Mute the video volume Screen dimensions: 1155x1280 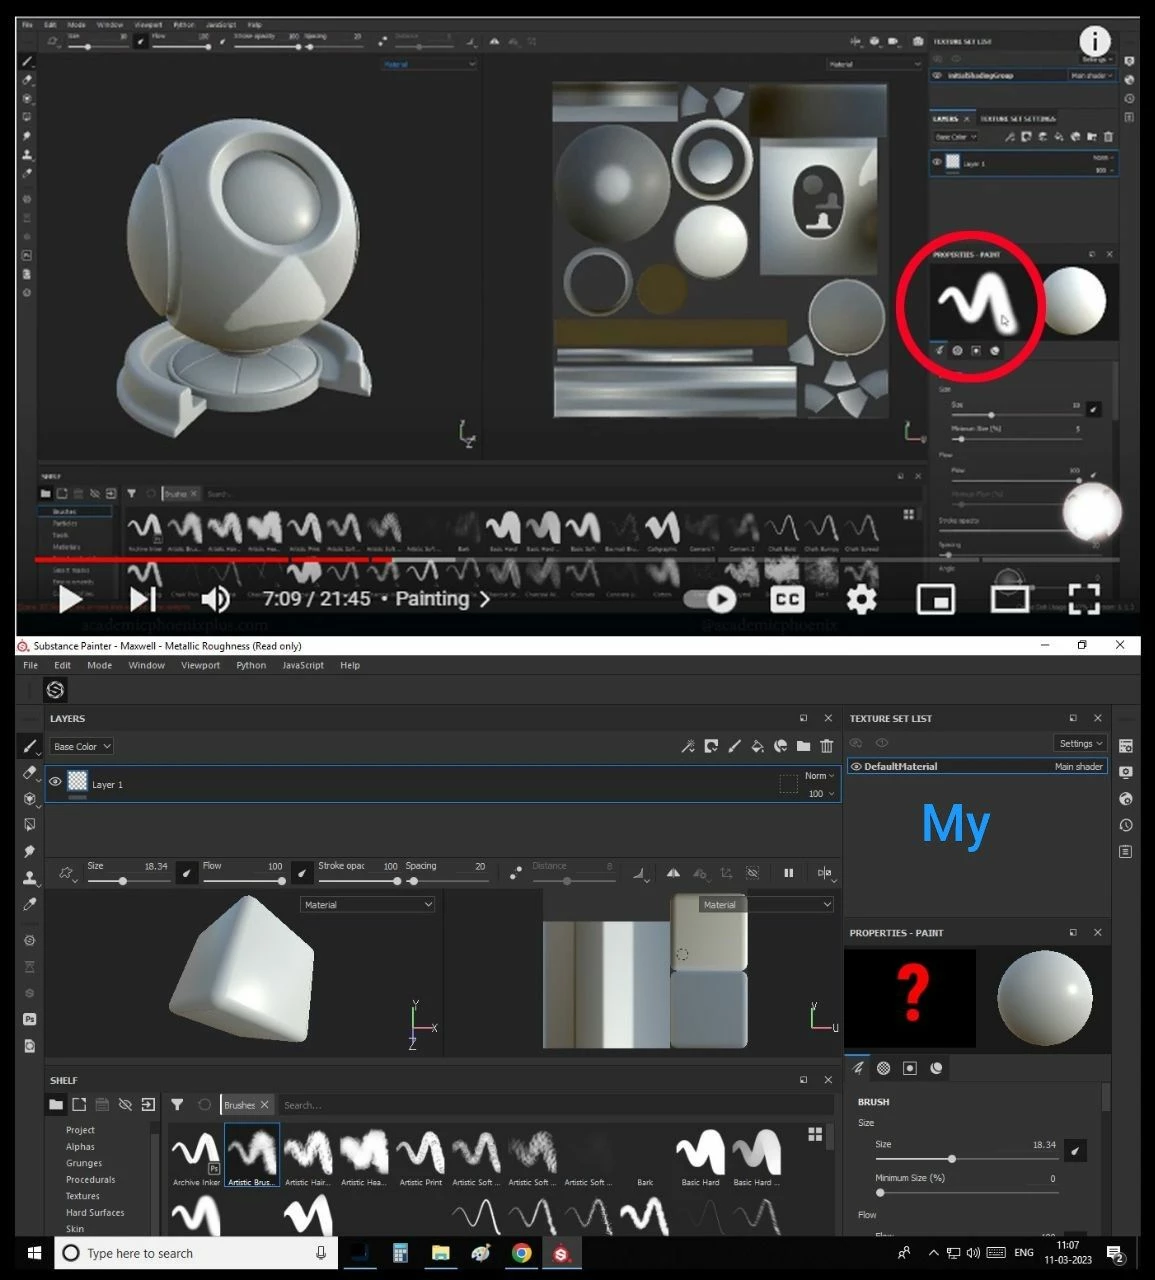(215, 599)
